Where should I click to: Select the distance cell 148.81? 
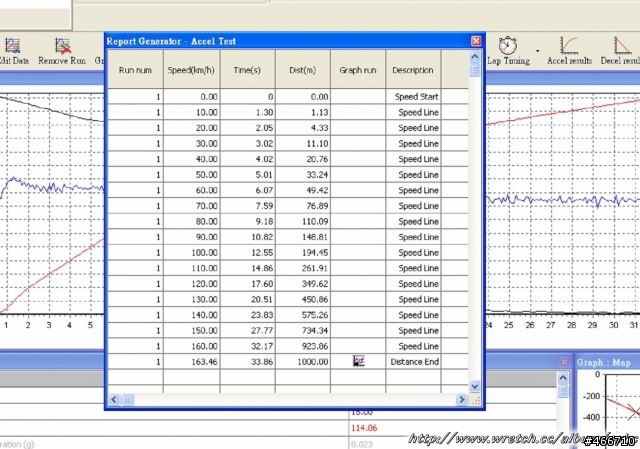(x=303, y=237)
